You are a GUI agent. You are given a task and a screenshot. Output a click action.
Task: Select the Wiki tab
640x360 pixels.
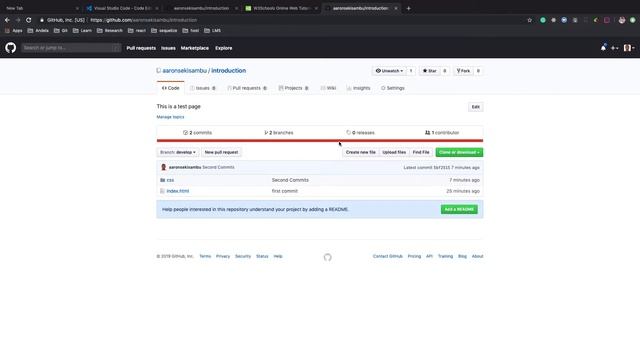[328, 88]
